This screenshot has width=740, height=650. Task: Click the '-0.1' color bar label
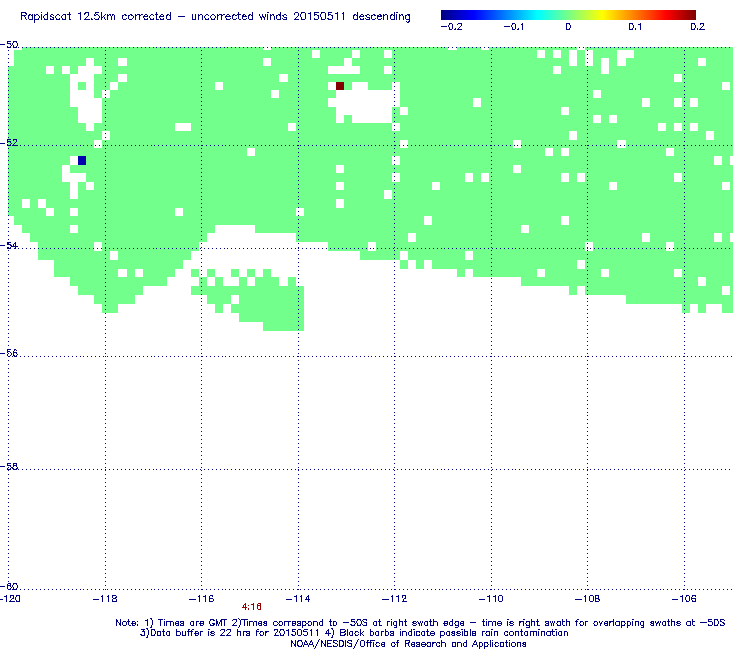[x=514, y=27]
